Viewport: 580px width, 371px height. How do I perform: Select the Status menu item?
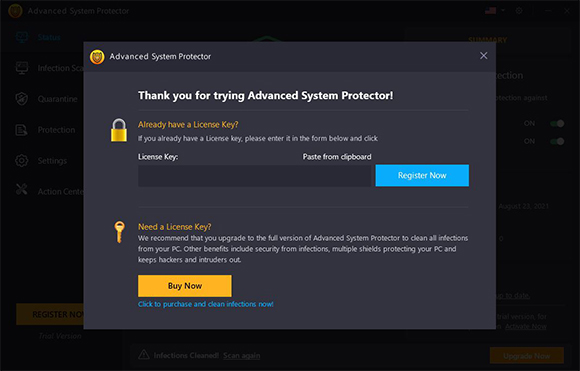coord(49,37)
